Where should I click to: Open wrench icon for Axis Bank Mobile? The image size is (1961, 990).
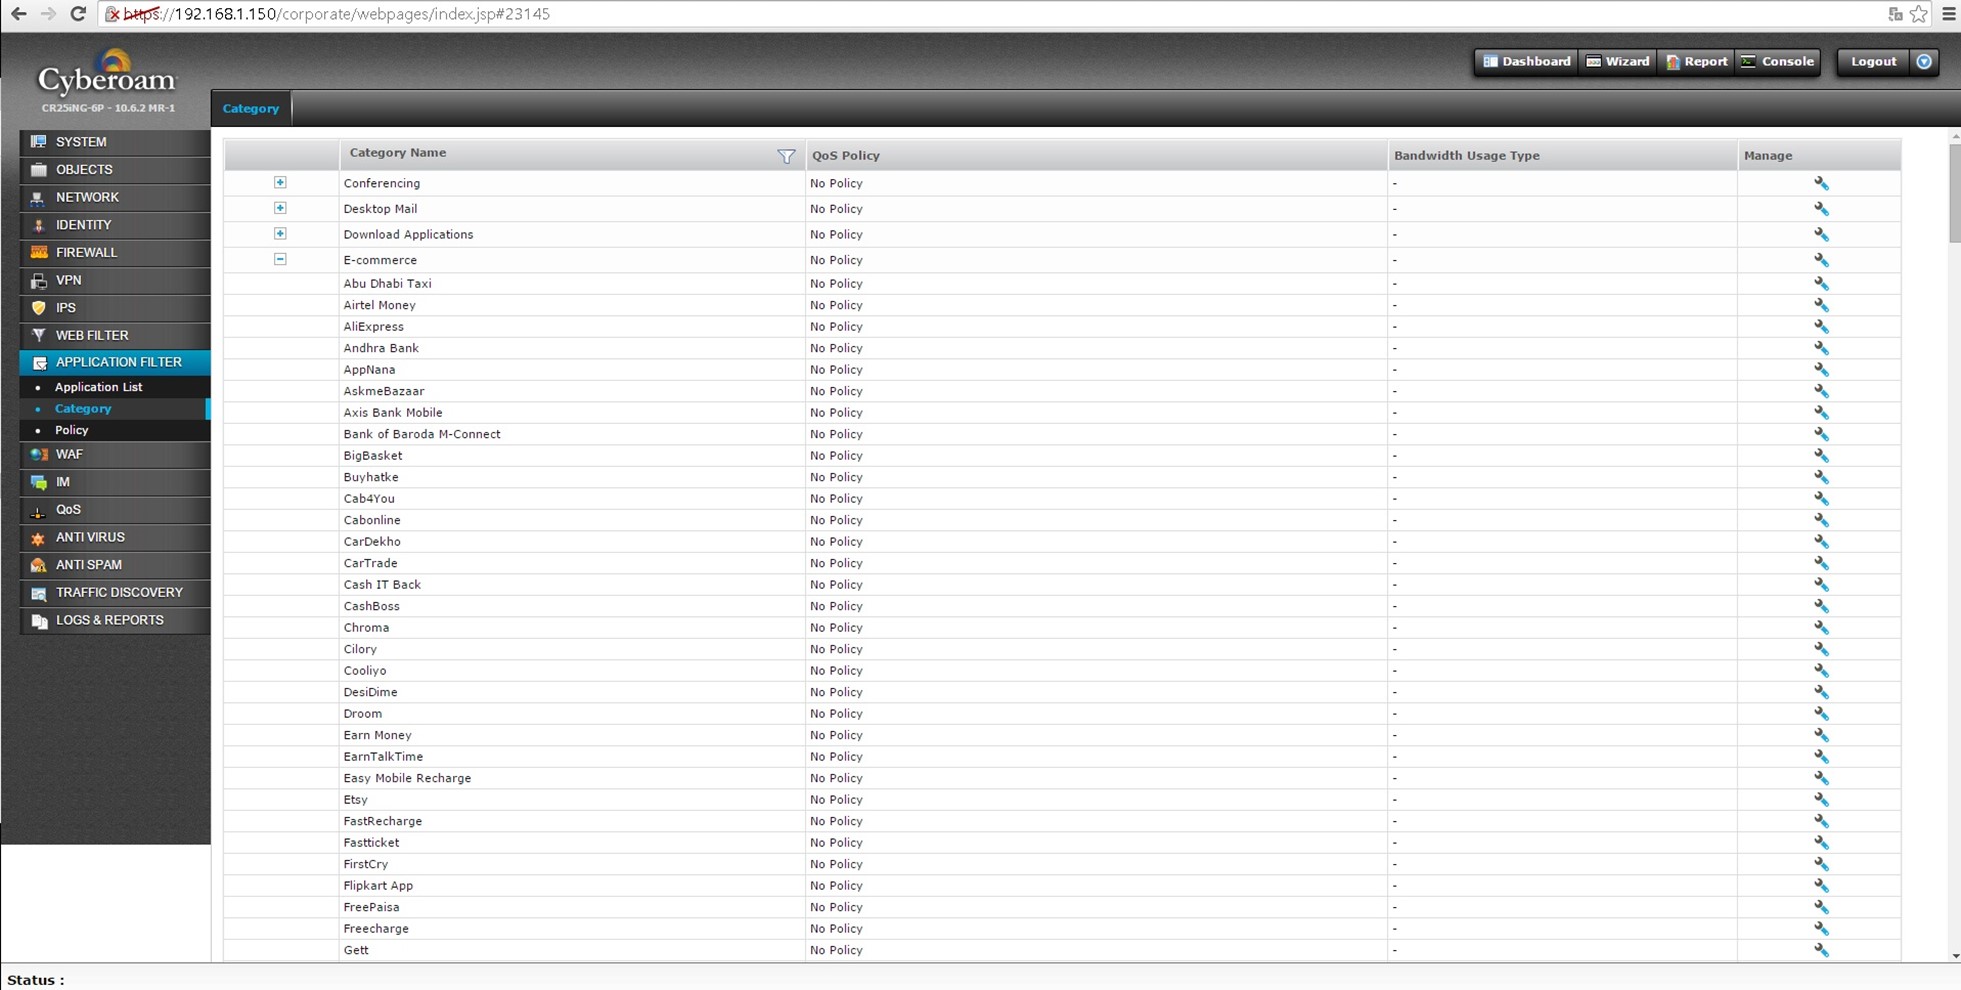[1821, 413]
